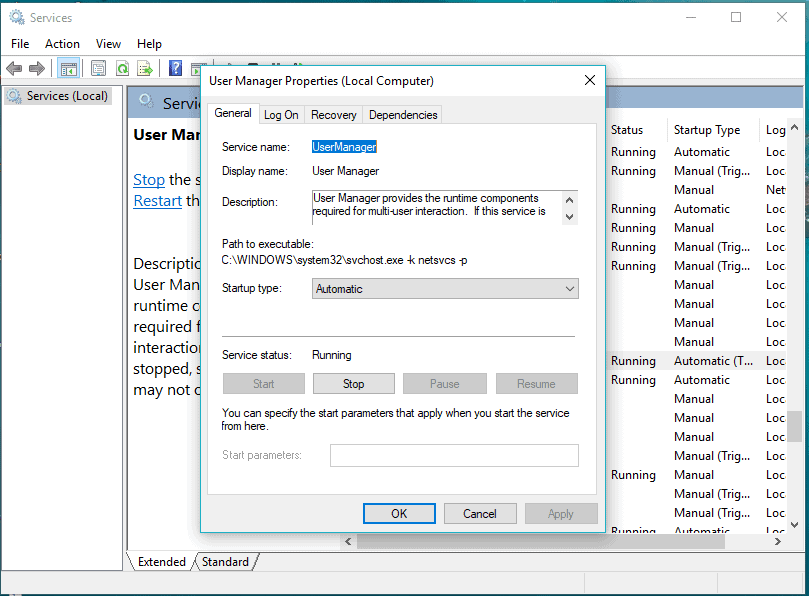809x596 pixels.
Task: Open the Properties toolbar icon in Services
Action: pos(98,68)
